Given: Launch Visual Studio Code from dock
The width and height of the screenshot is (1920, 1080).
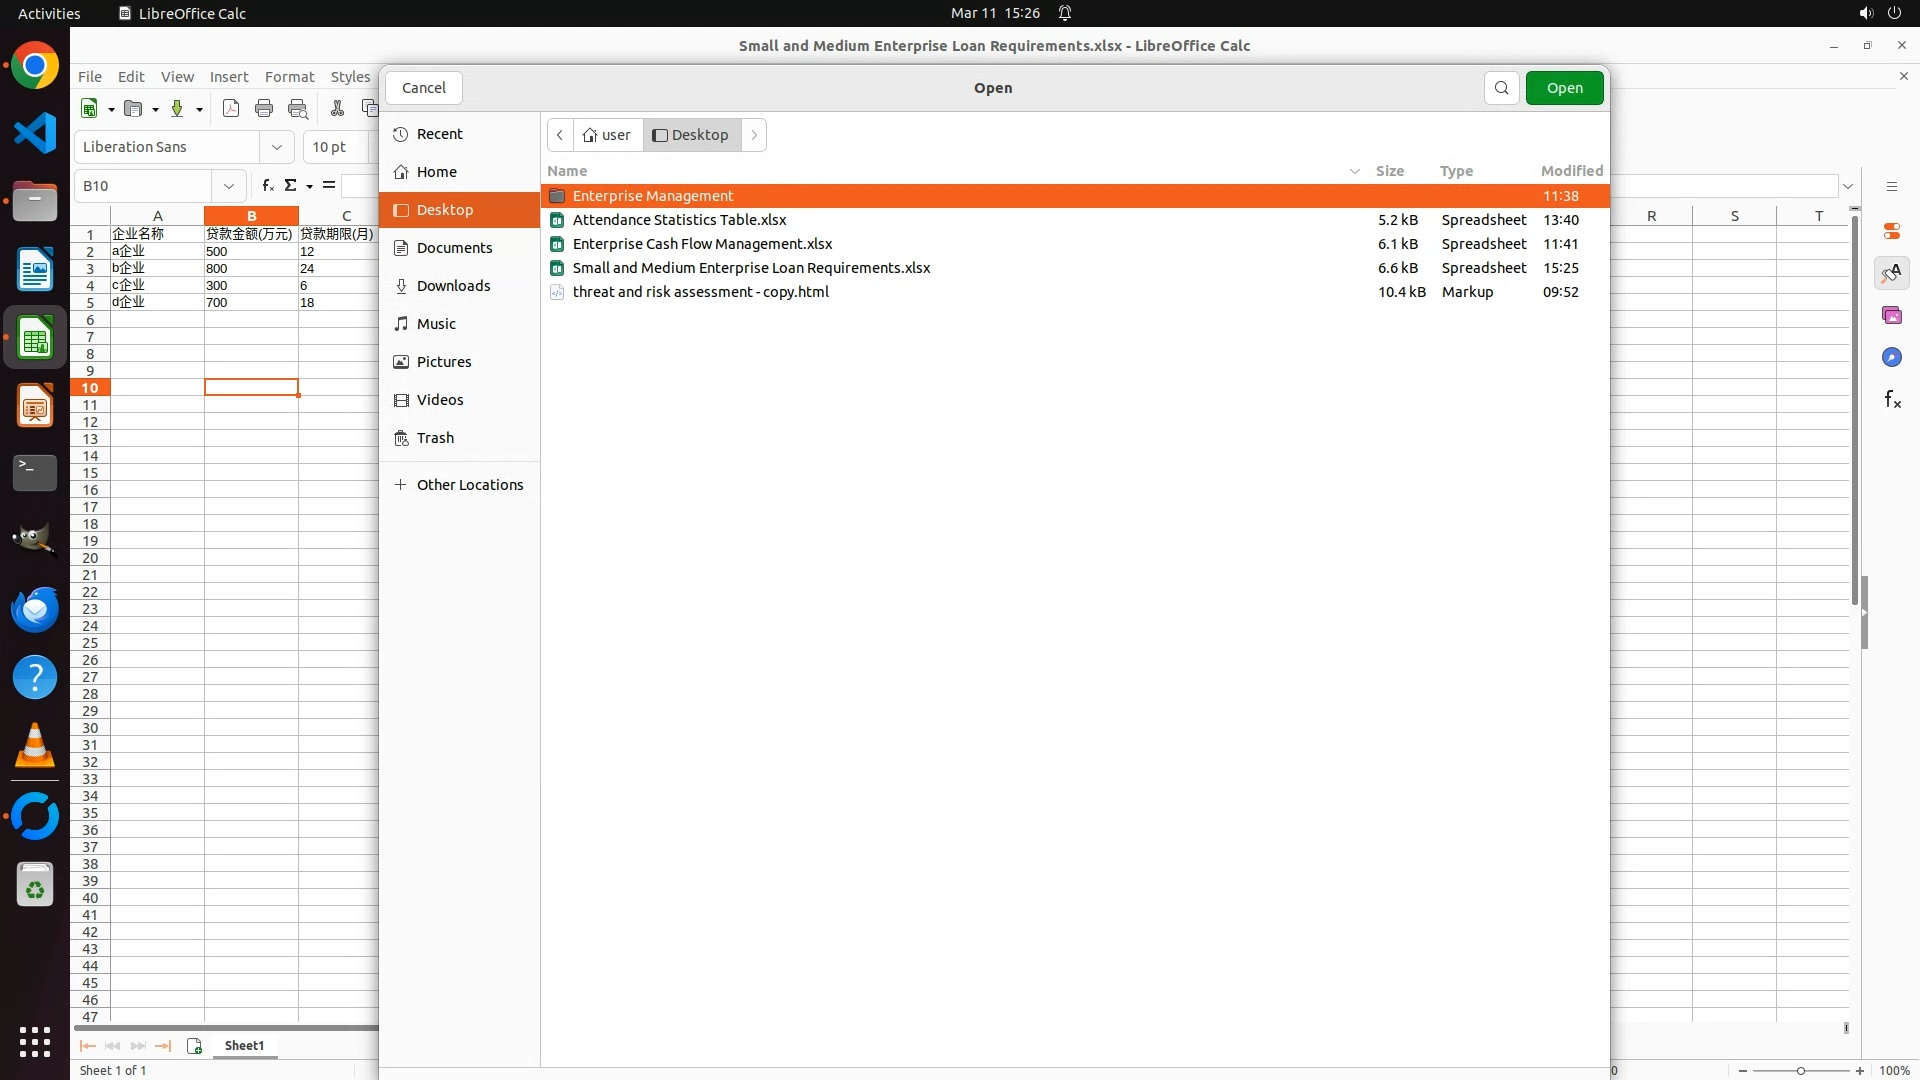Looking at the screenshot, I should 35,133.
